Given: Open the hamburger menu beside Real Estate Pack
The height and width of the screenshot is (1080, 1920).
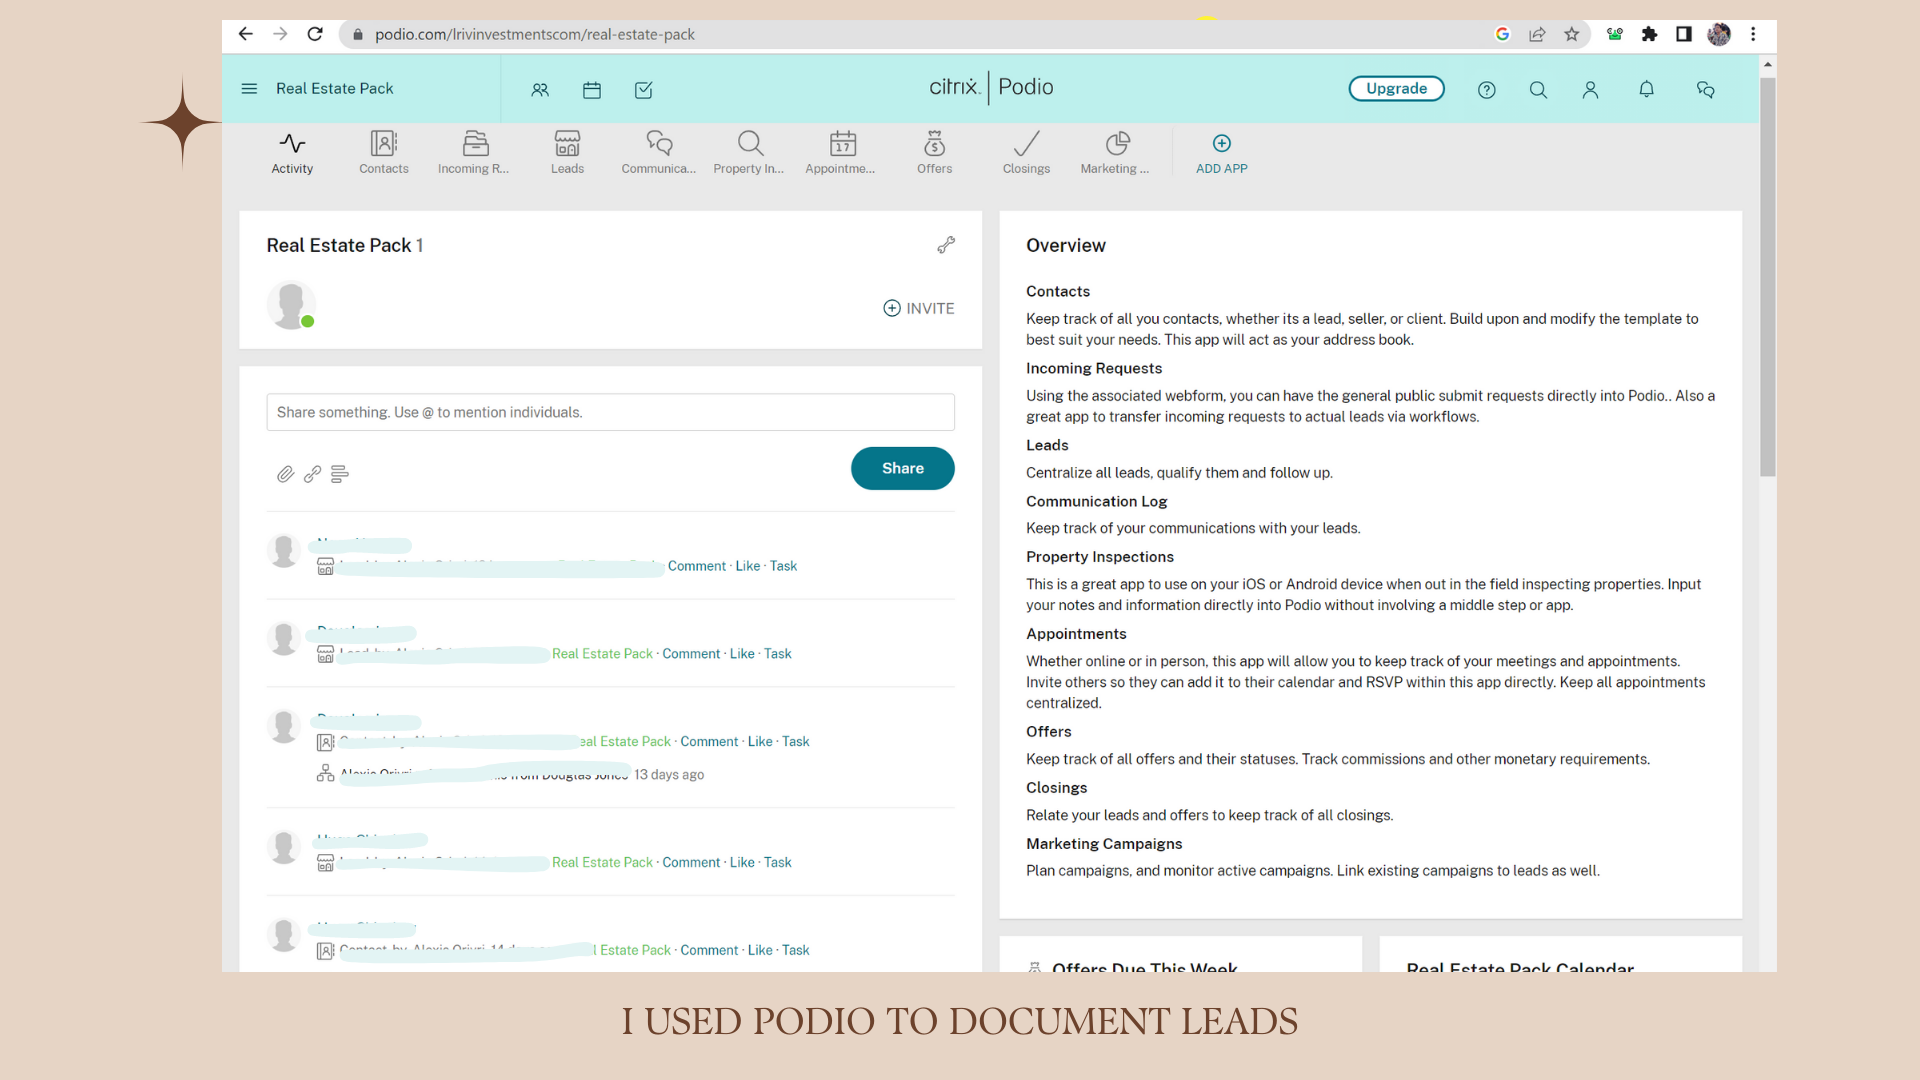Looking at the screenshot, I should [249, 89].
